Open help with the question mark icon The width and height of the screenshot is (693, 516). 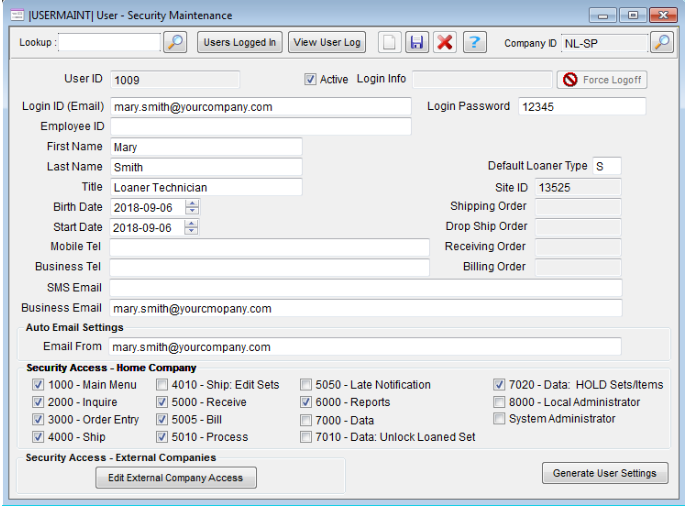pyautogui.click(x=475, y=43)
